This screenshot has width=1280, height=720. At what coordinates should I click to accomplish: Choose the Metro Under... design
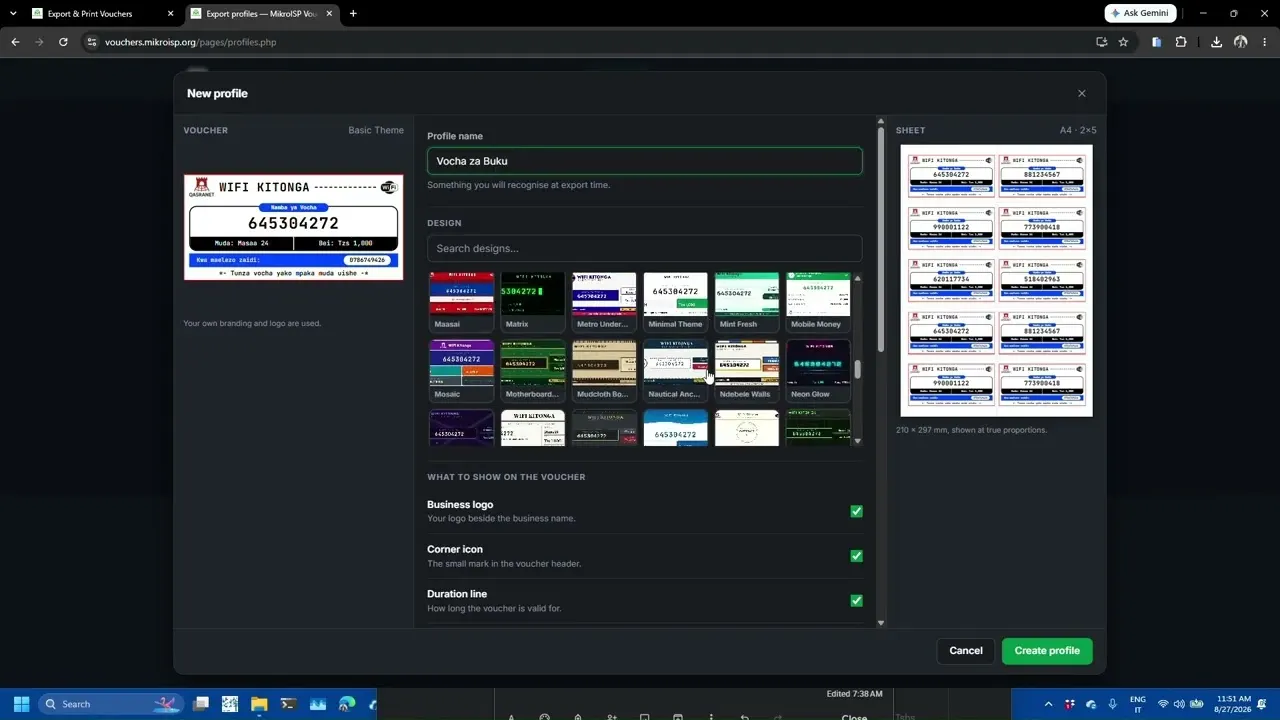[604, 302]
